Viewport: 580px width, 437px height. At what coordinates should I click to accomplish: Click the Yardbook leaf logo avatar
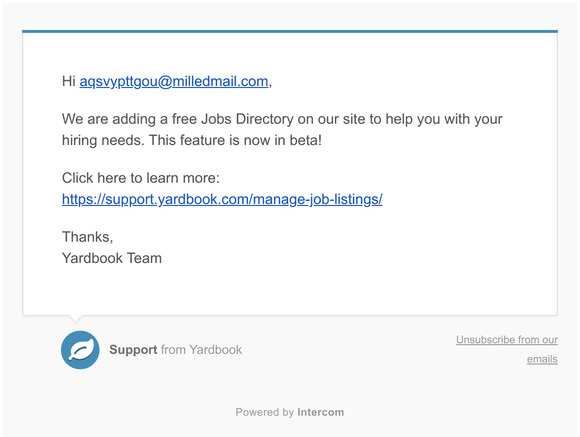80,350
